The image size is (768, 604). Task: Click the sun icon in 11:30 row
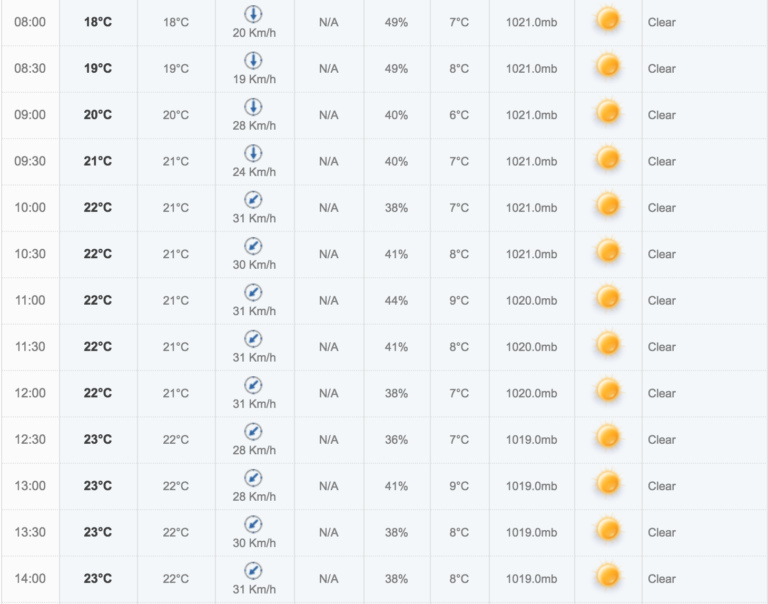608,344
